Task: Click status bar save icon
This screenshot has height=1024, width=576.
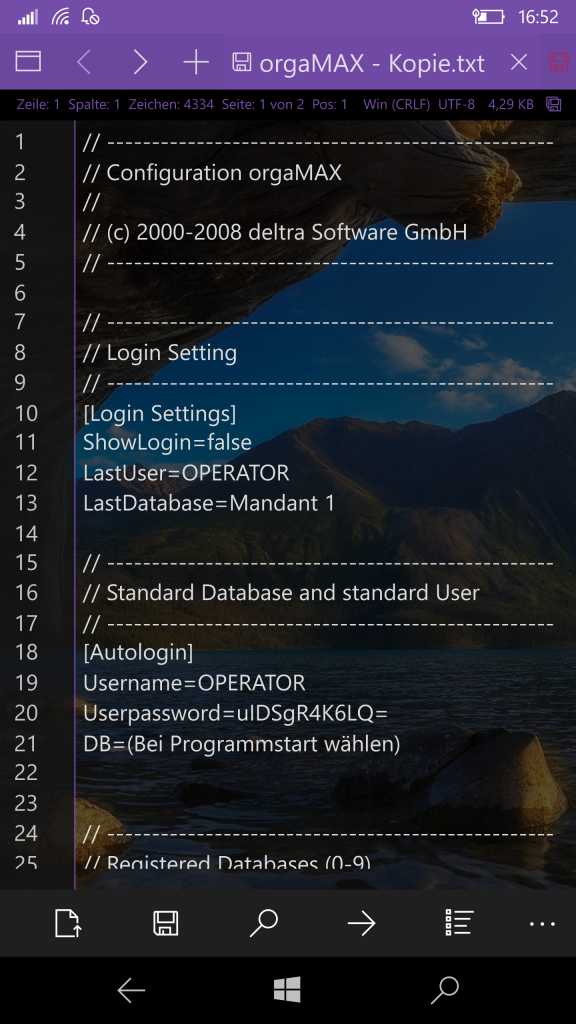Action: pyautogui.click(x=553, y=104)
